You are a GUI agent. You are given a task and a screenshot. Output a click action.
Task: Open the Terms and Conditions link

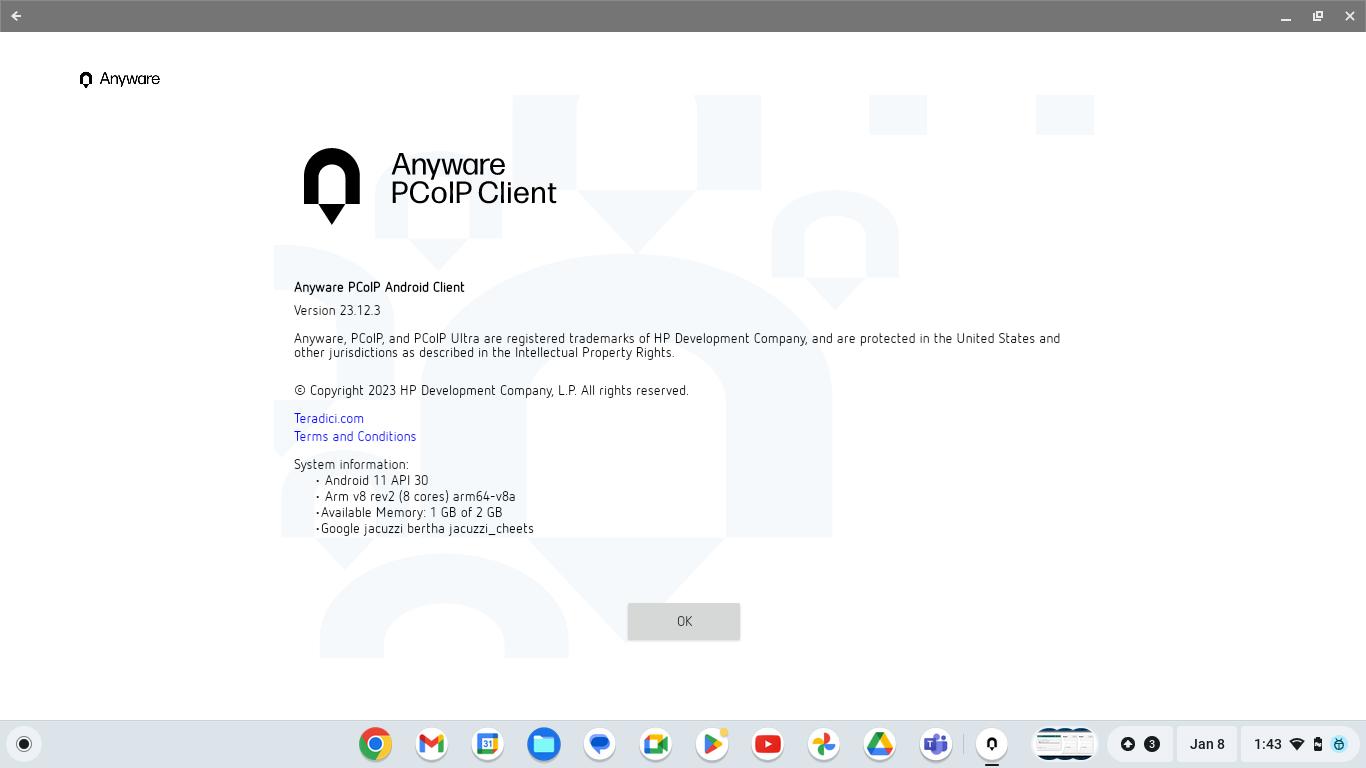(354, 436)
